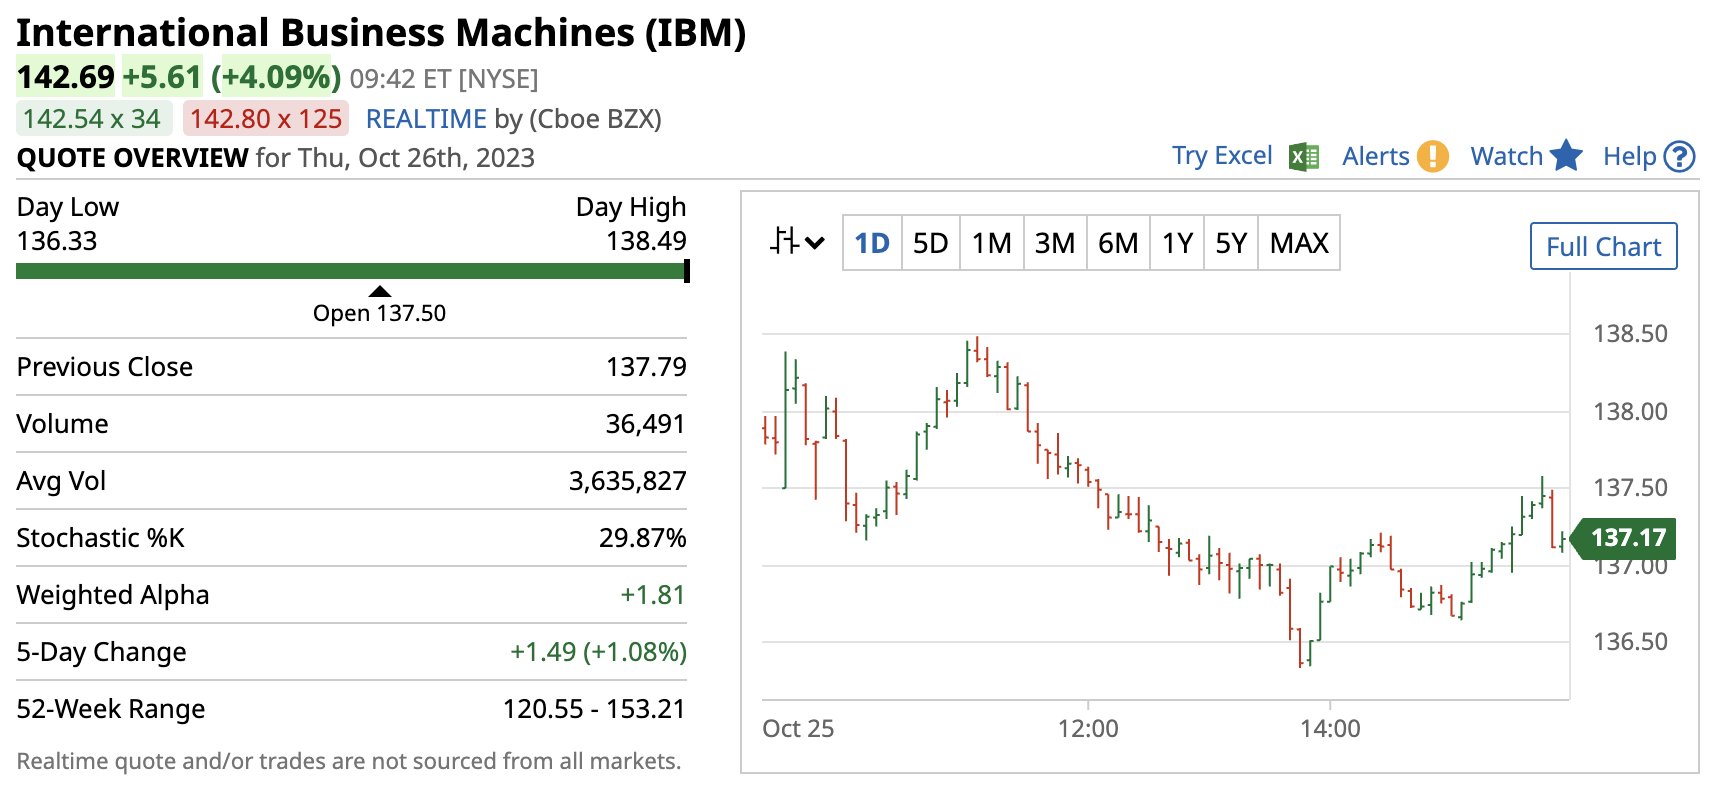1718x802 pixels.
Task: Click the Alerts link text
Action: coord(1375,156)
